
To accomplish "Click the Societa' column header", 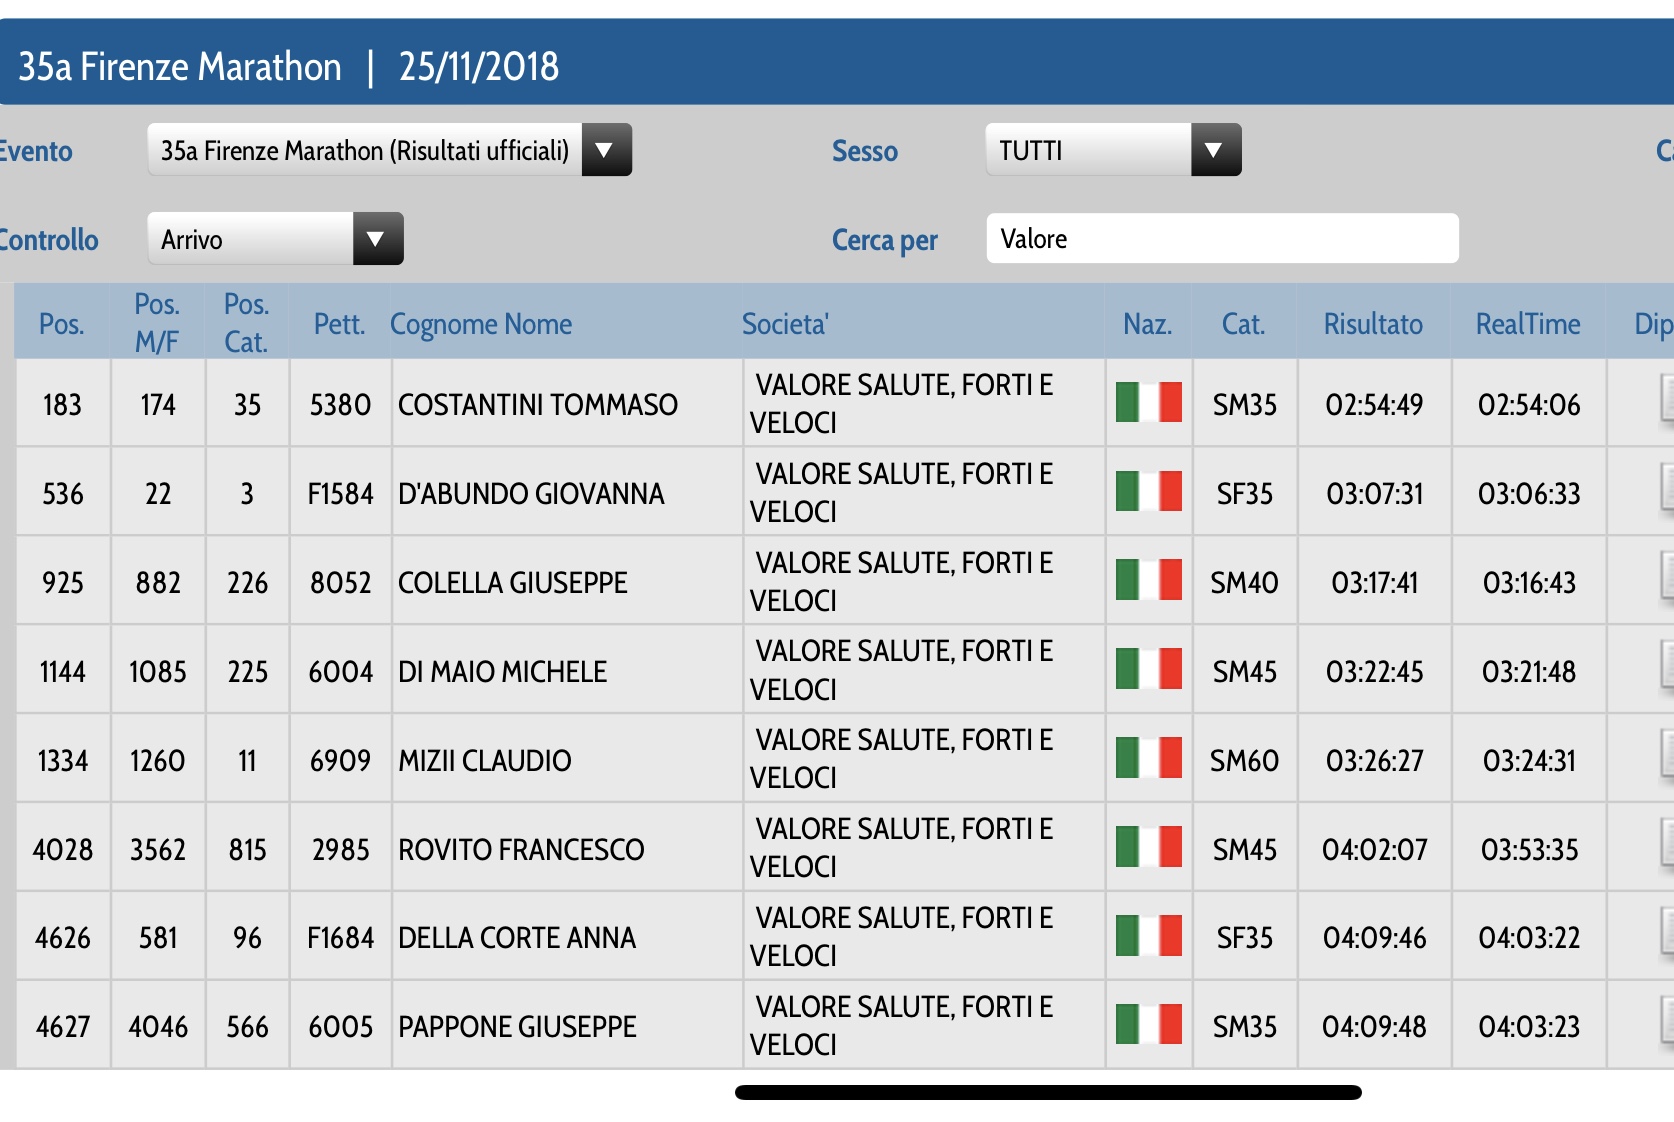I will coord(785,324).
